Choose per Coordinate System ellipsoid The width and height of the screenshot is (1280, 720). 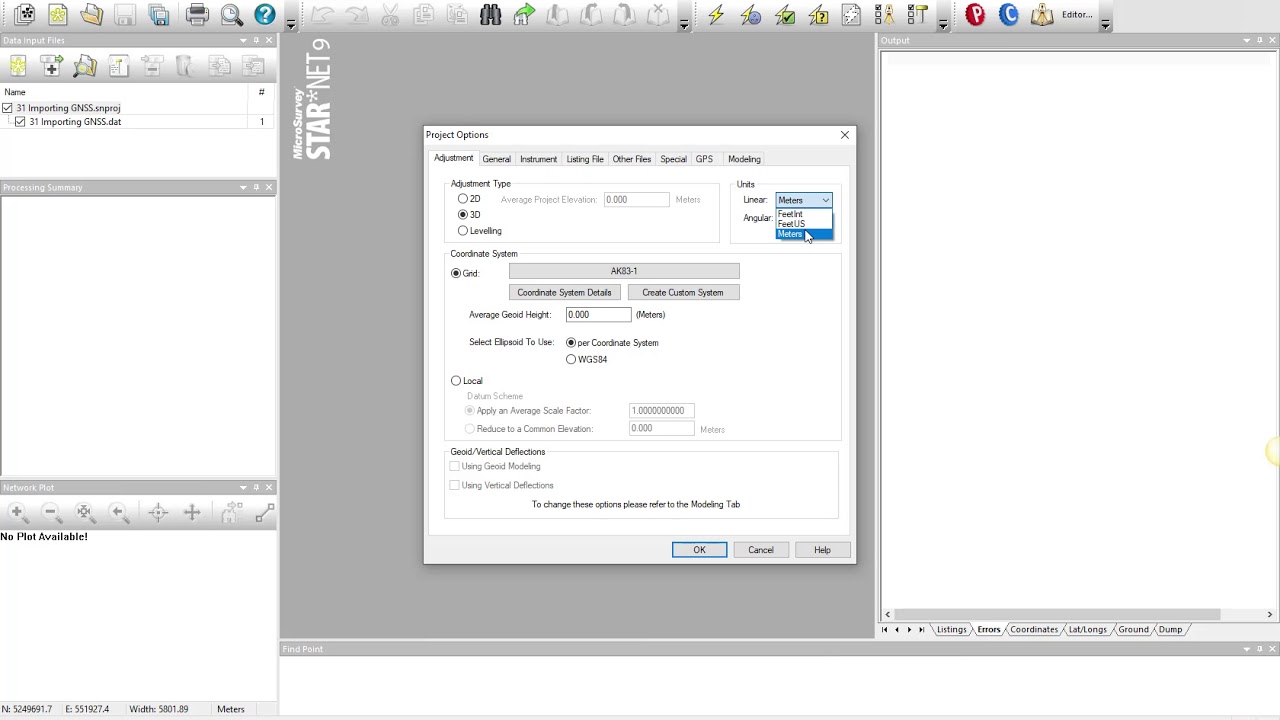(x=571, y=342)
